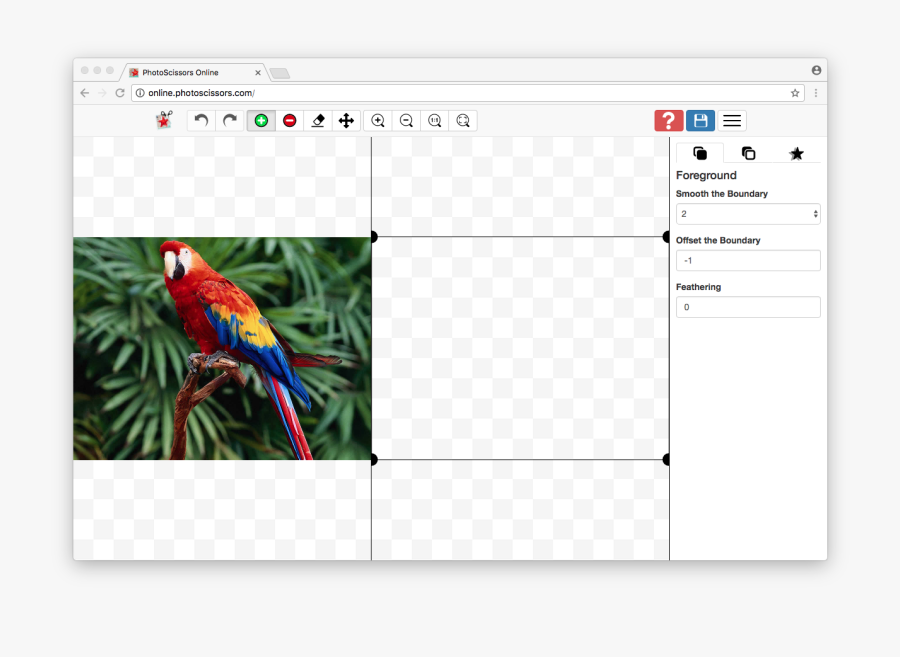Zoom in with the magnifier plus icon
The height and width of the screenshot is (657, 900).
pos(378,120)
